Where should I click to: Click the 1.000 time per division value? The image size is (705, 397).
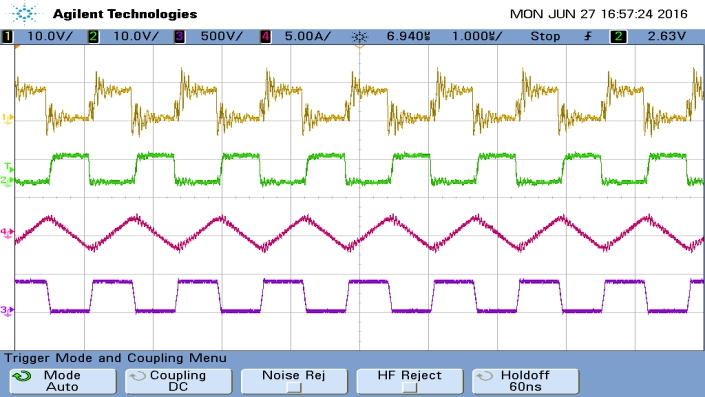(x=477, y=36)
